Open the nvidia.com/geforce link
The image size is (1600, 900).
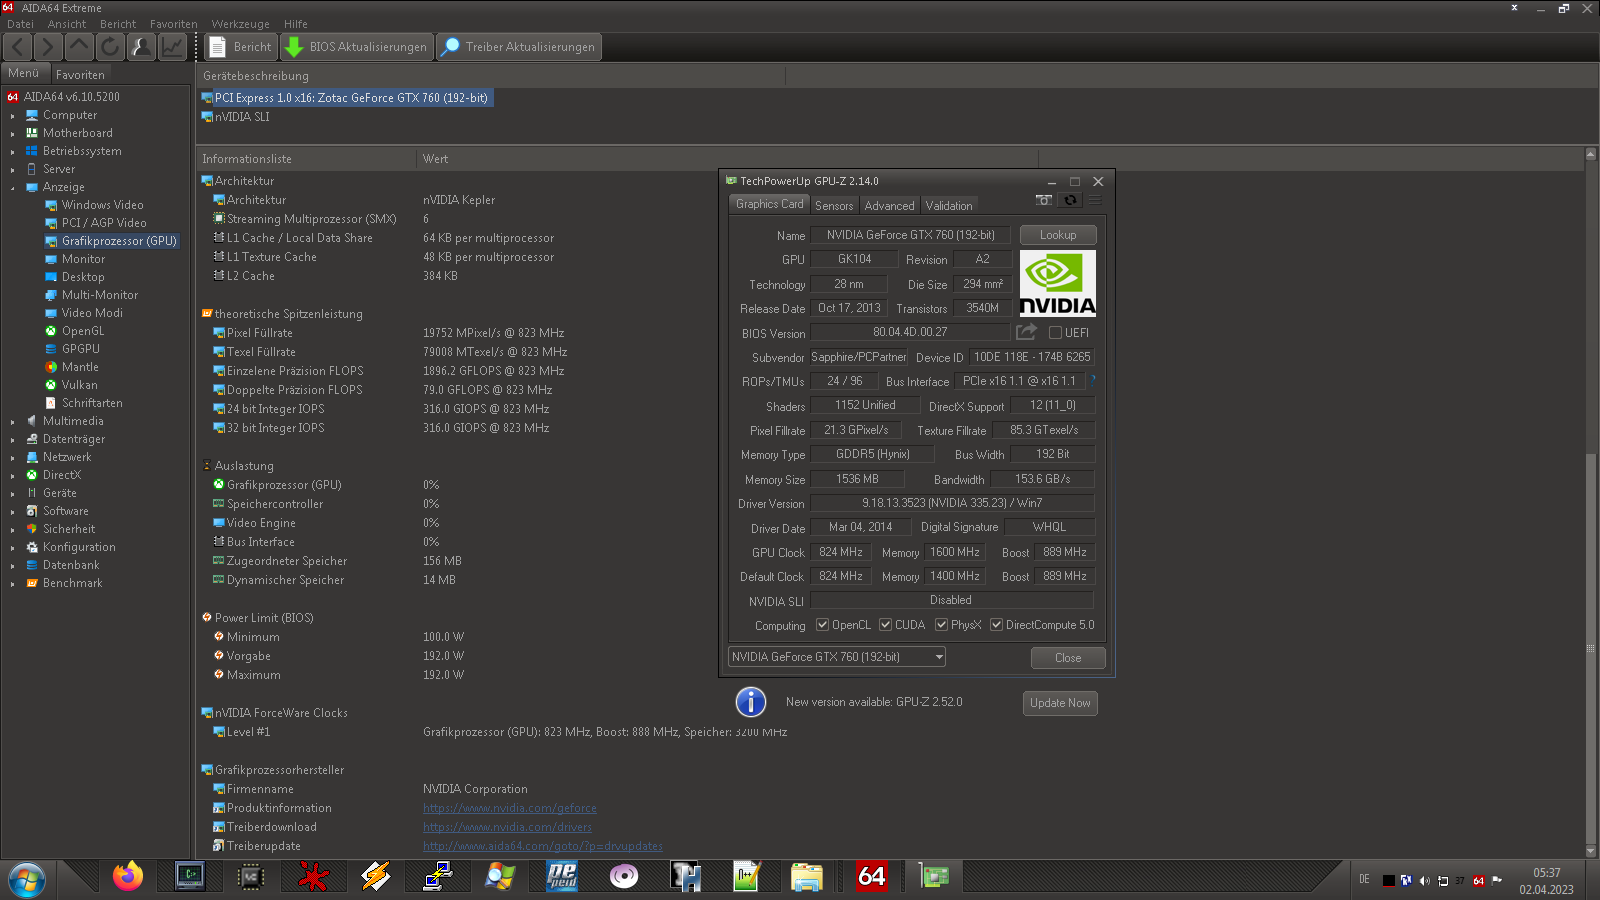[x=510, y=808]
